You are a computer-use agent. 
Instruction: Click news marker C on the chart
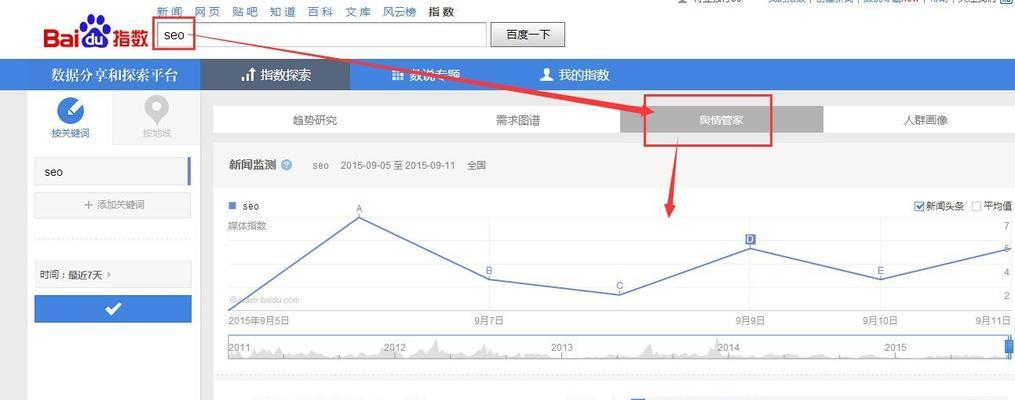coord(619,286)
